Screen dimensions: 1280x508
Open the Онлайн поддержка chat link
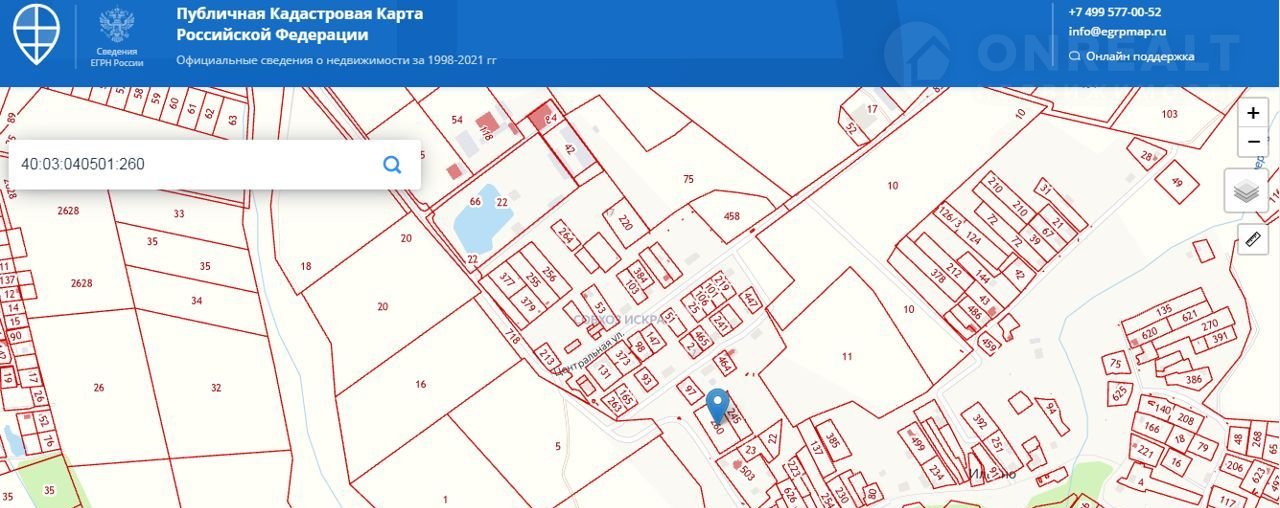pos(1139,56)
